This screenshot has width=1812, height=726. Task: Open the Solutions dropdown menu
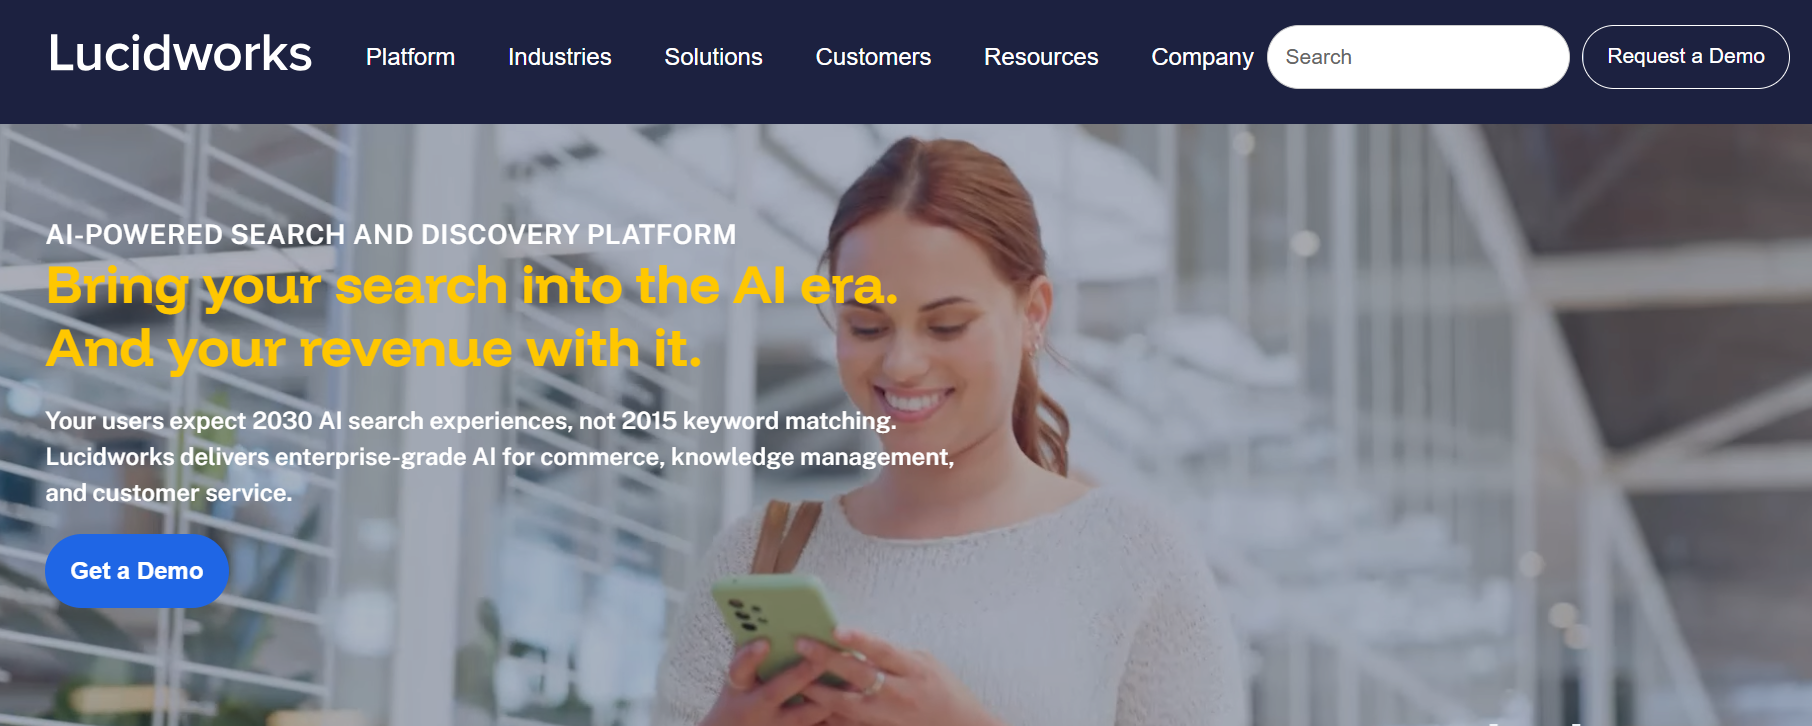713,57
